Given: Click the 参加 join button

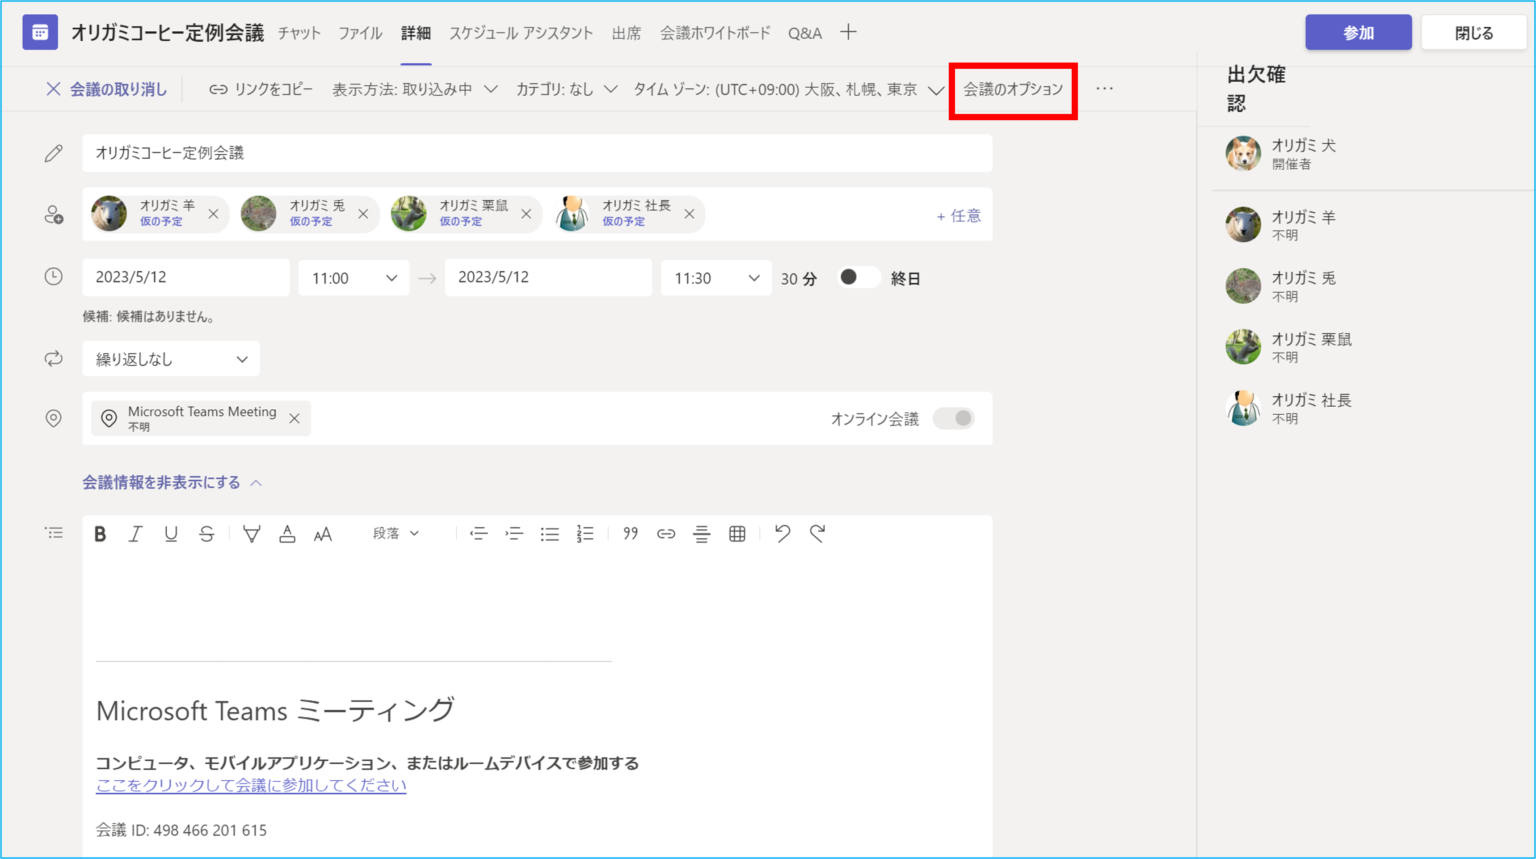Looking at the screenshot, I should point(1358,33).
